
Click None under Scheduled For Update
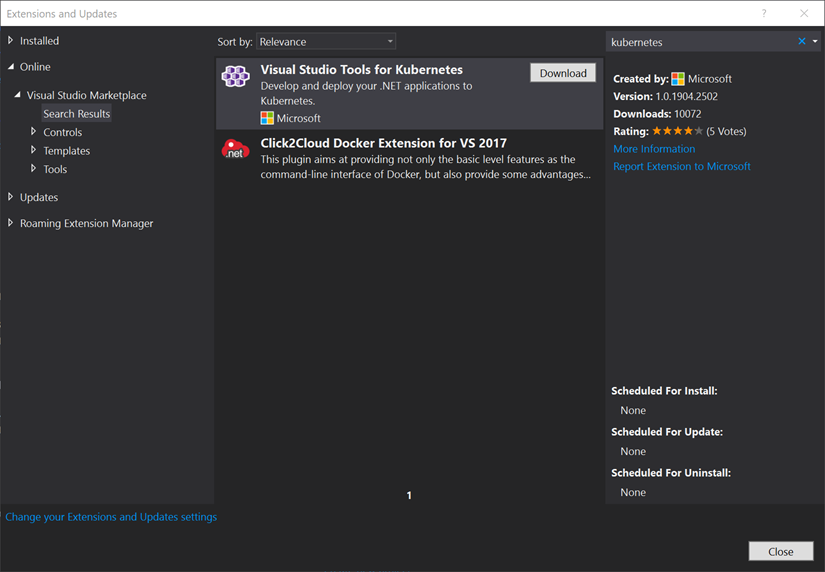633,451
